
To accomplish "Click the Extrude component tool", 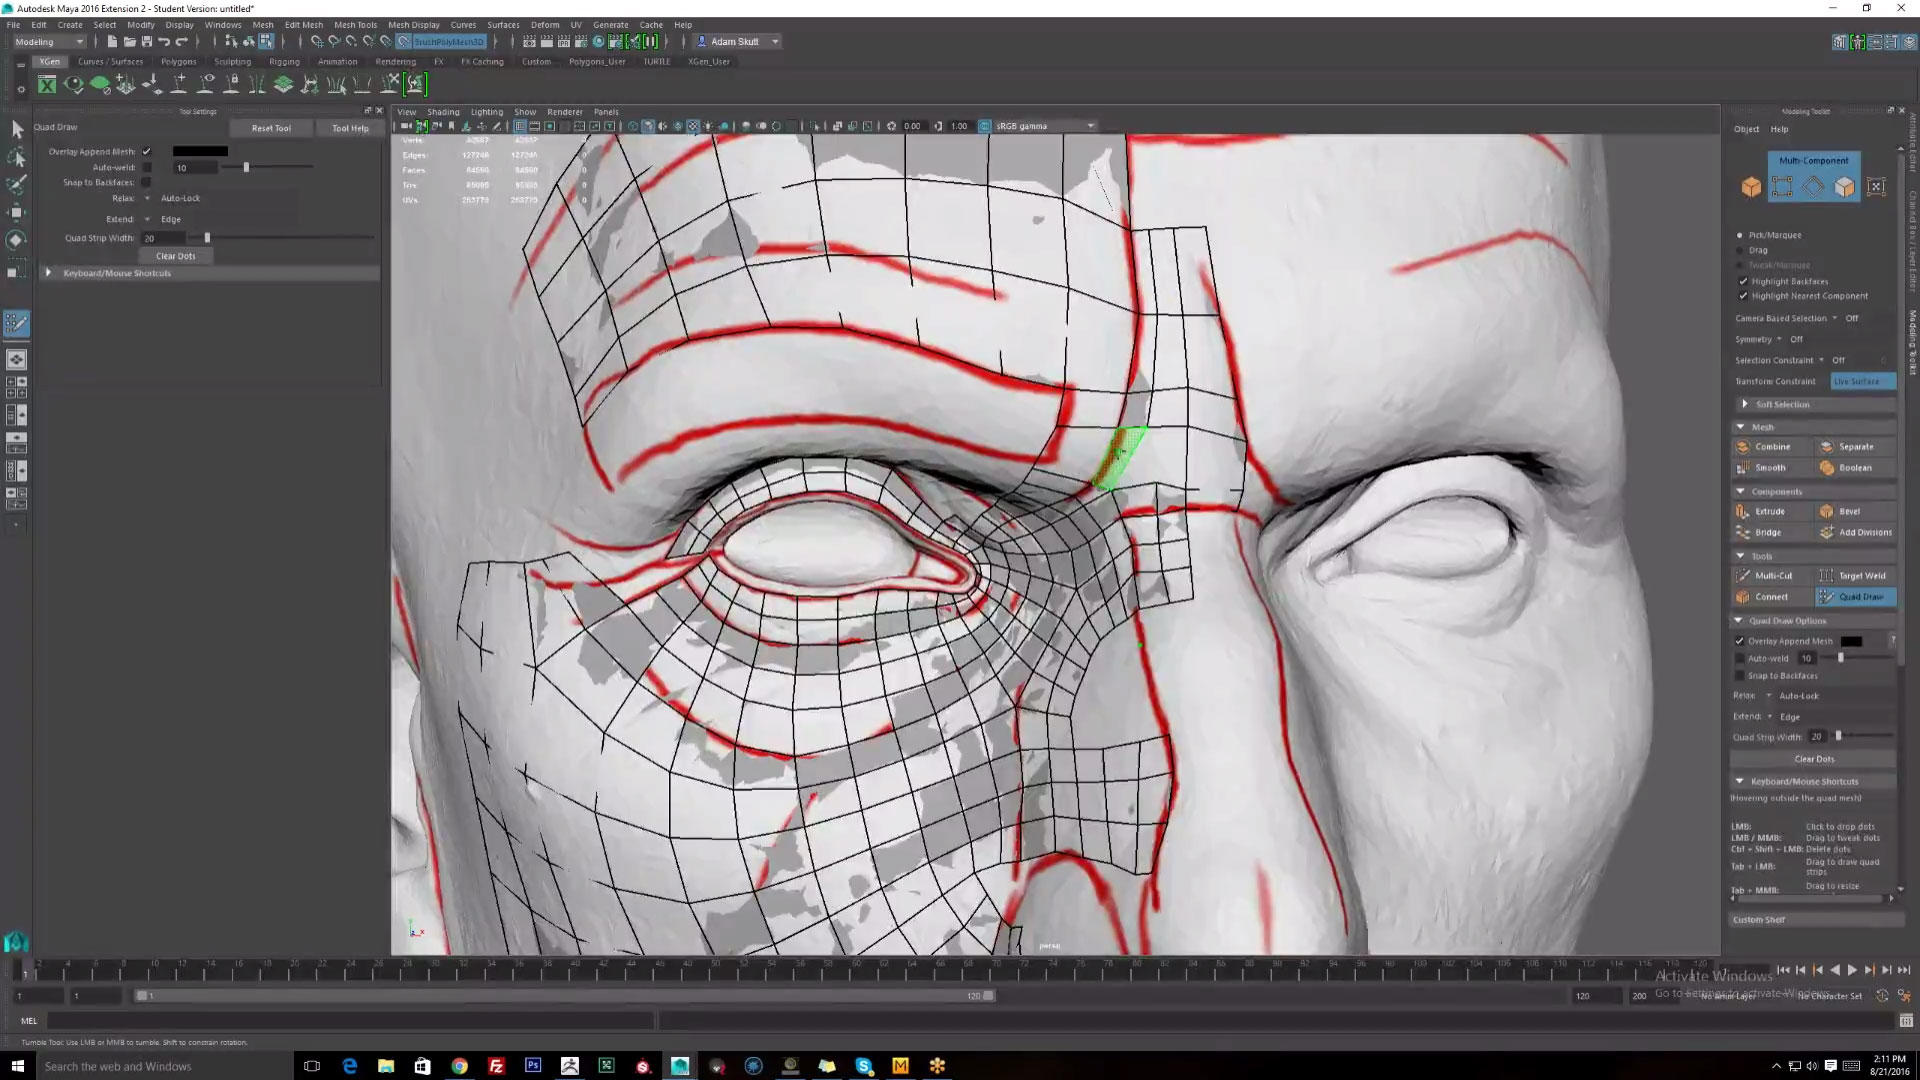I will tap(1768, 511).
